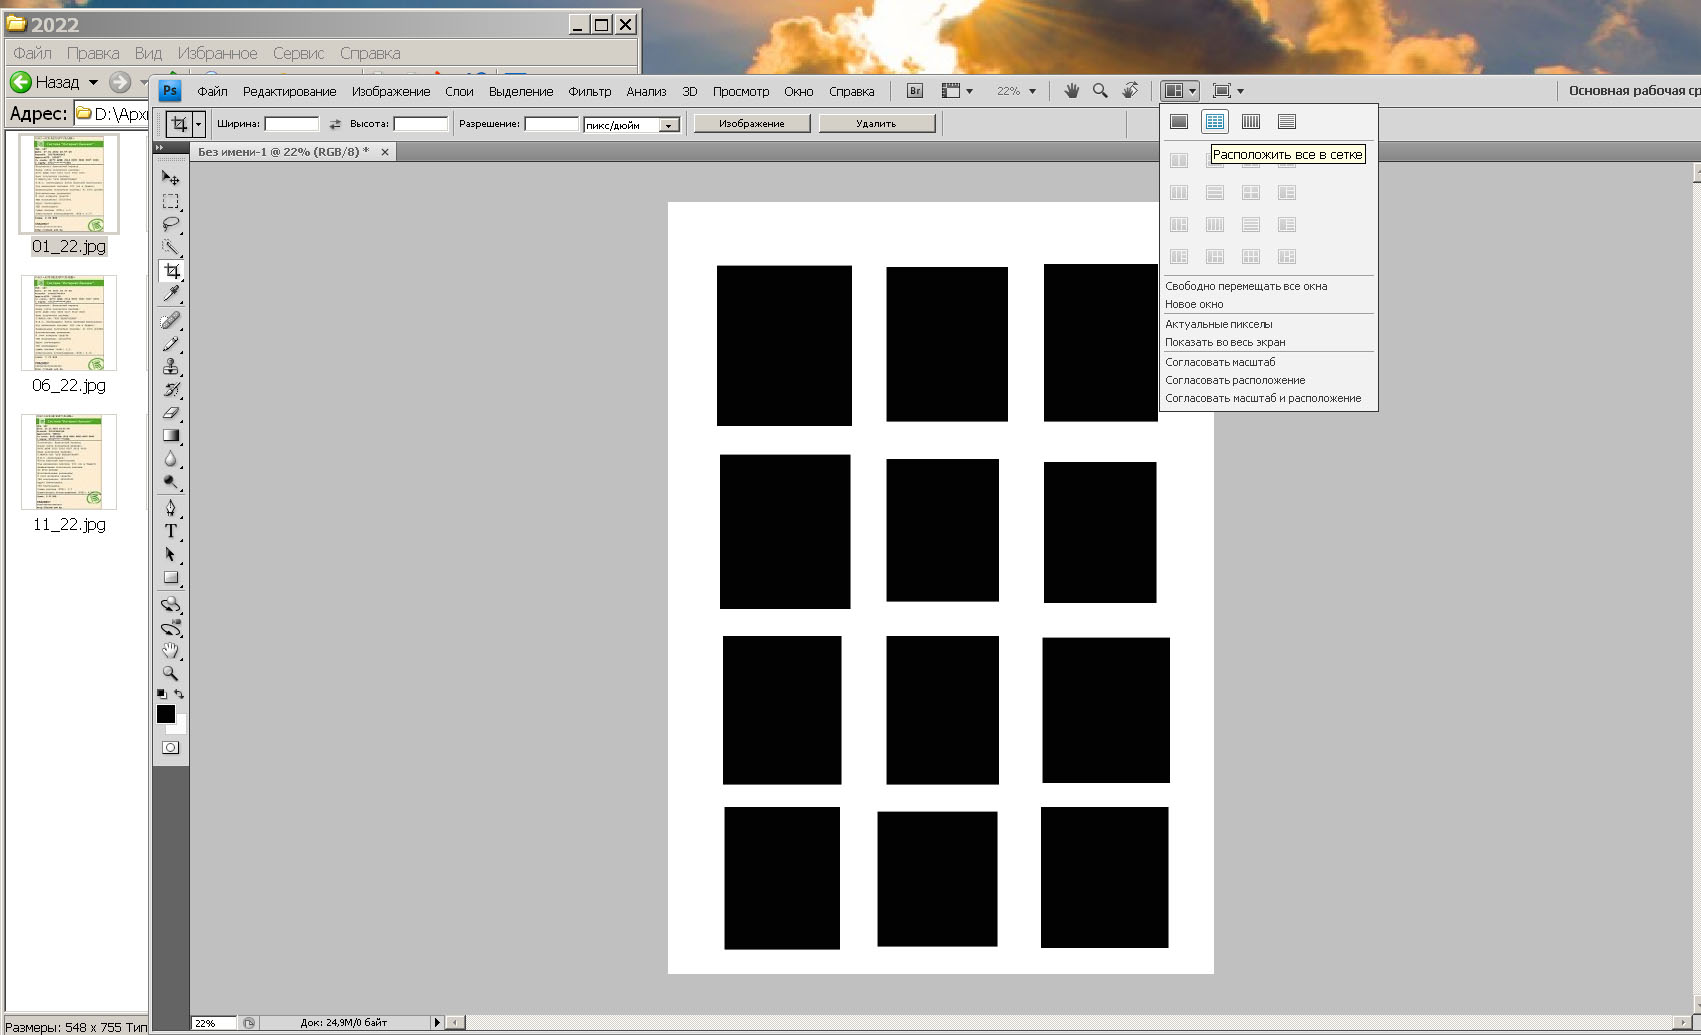Open the Фильтр menu
The height and width of the screenshot is (1035, 1701).
click(x=589, y=91)
